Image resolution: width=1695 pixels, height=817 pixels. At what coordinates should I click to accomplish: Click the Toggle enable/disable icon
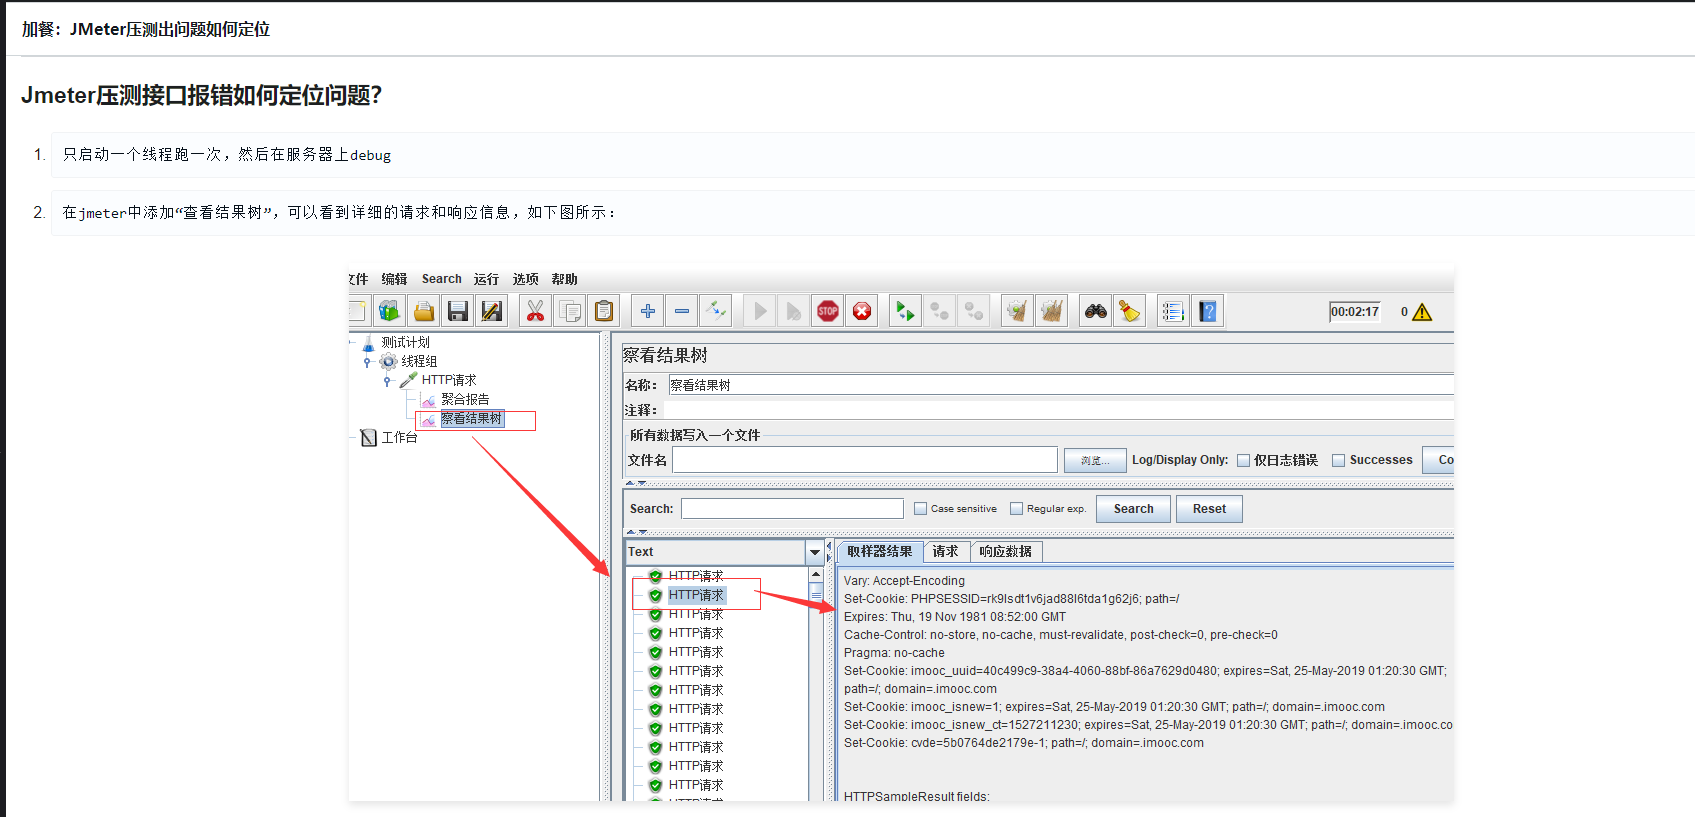(x=716, y=311)
